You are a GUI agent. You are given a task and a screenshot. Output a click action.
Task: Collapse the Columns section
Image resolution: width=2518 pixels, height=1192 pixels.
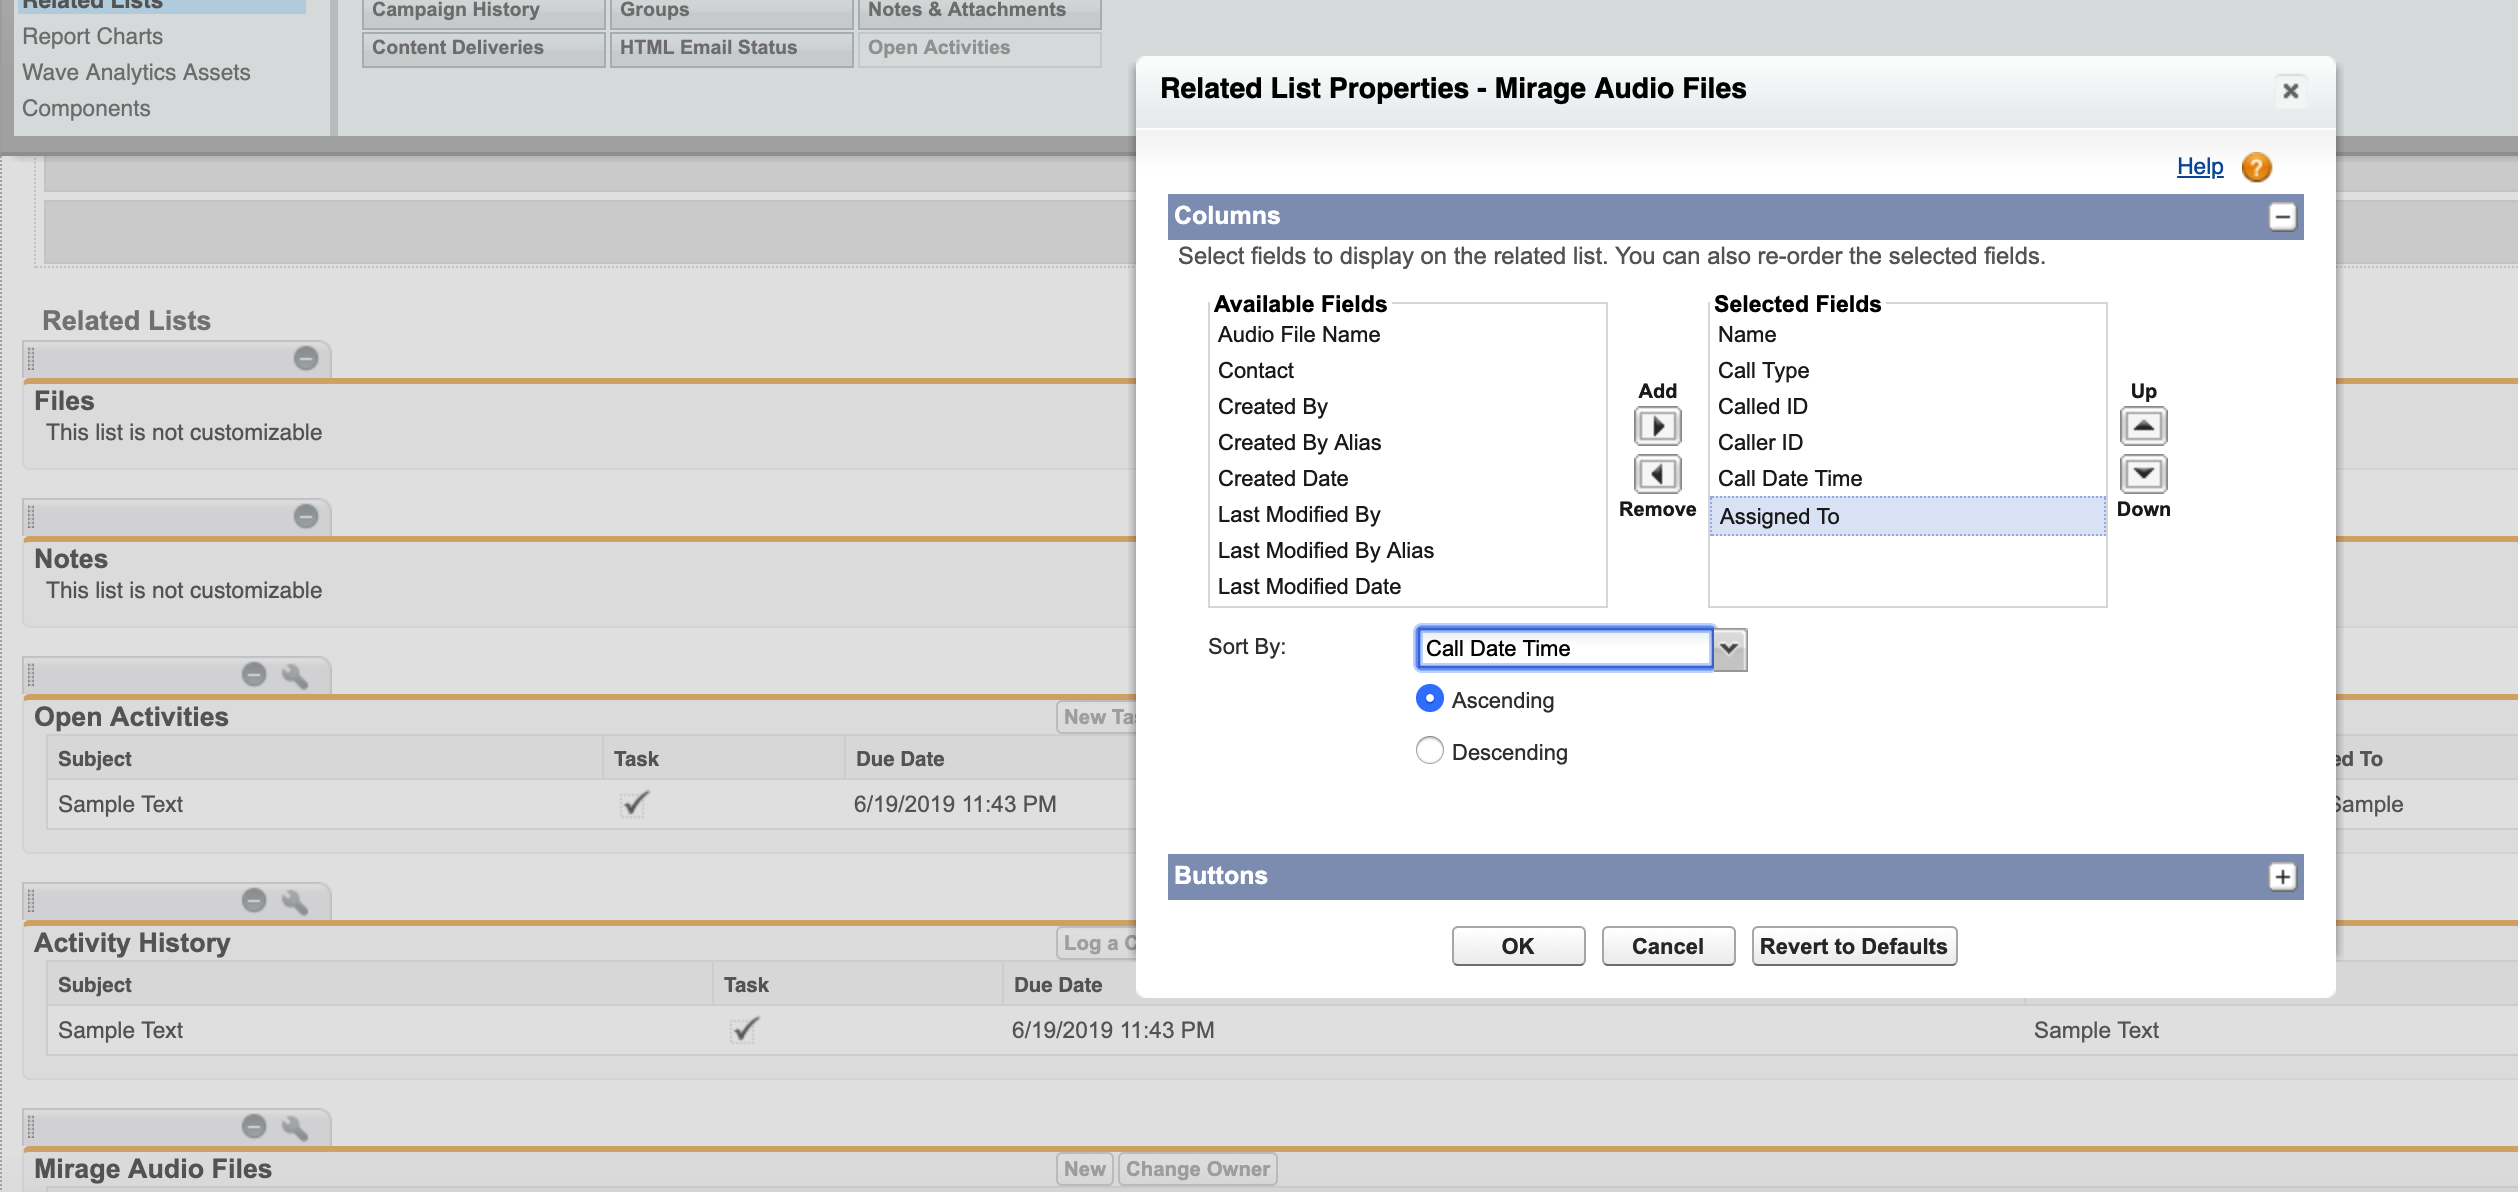2282,217
